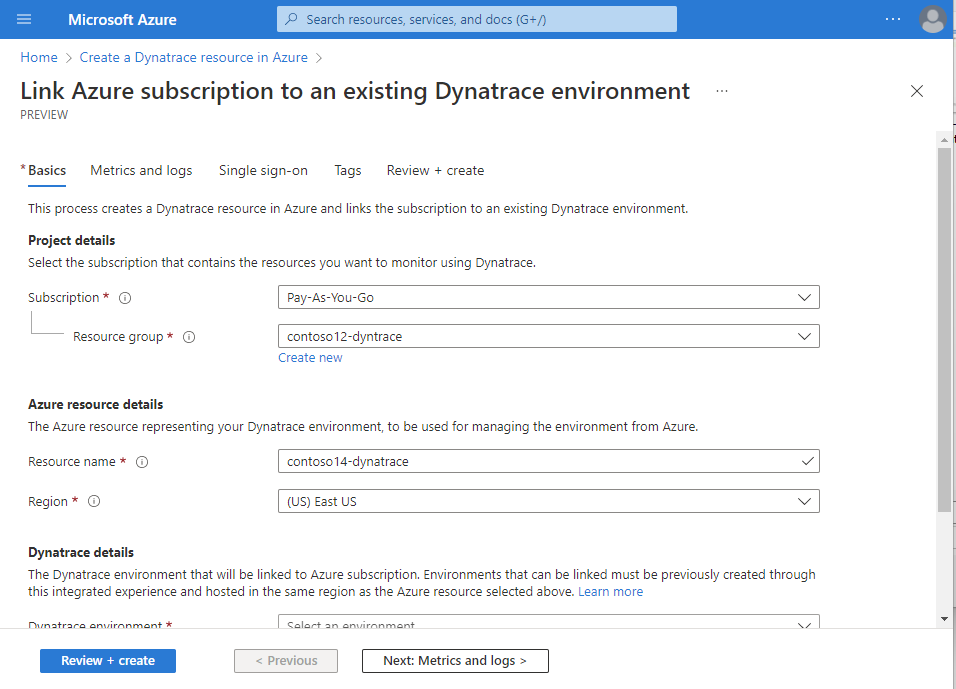Open the Dynatrace environment dropdown
956x689 pixels.
[x=549, y=622]
